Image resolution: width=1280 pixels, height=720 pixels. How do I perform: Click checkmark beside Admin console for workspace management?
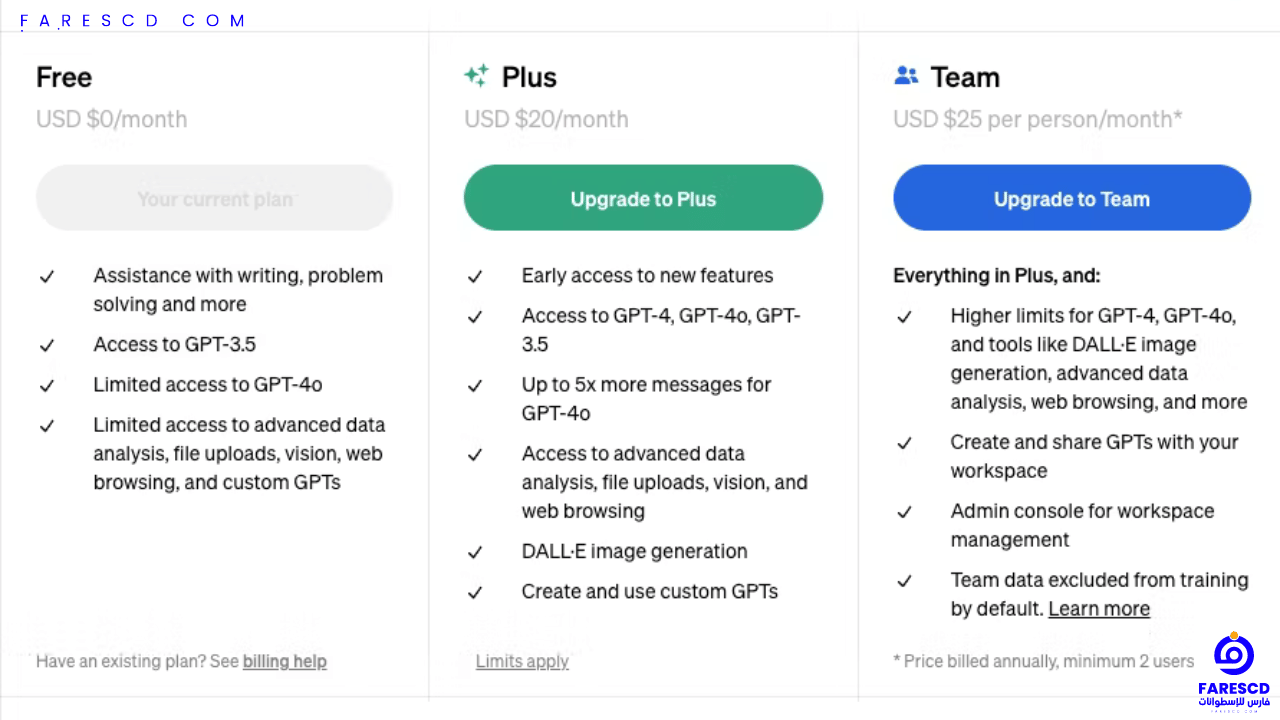[904, 512]
